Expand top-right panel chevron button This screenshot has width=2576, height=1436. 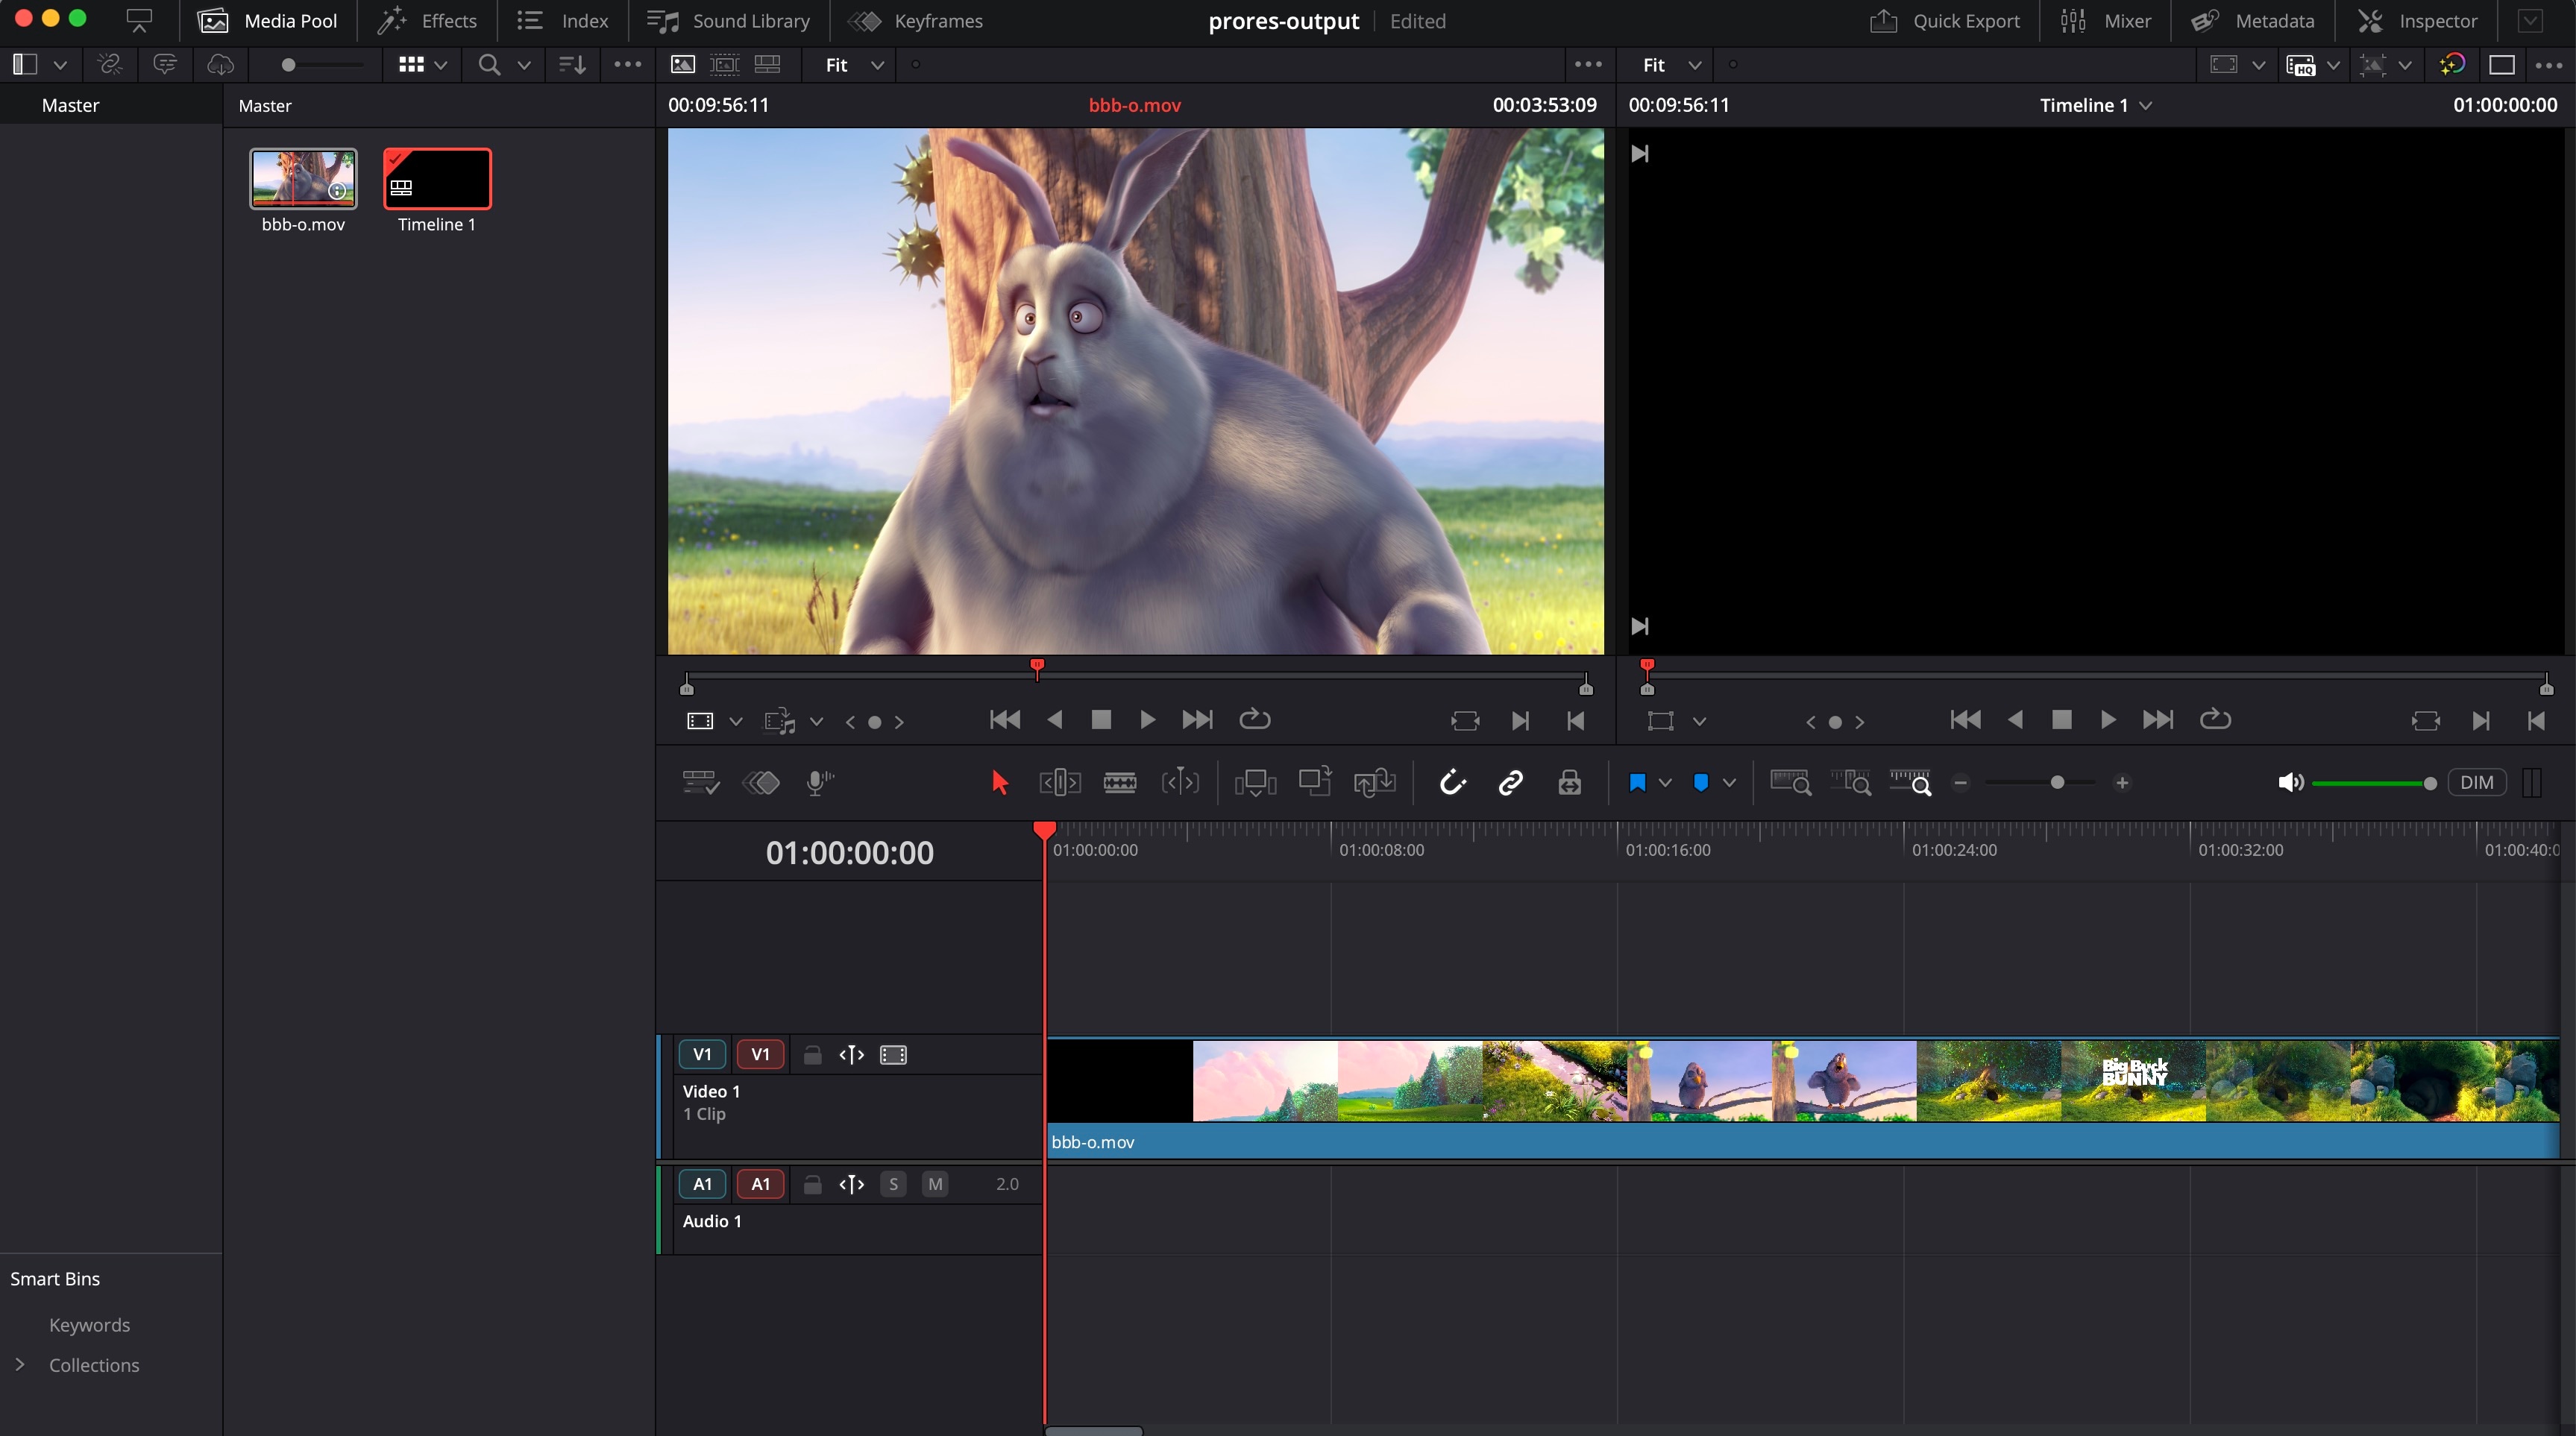pos(2530,21)
